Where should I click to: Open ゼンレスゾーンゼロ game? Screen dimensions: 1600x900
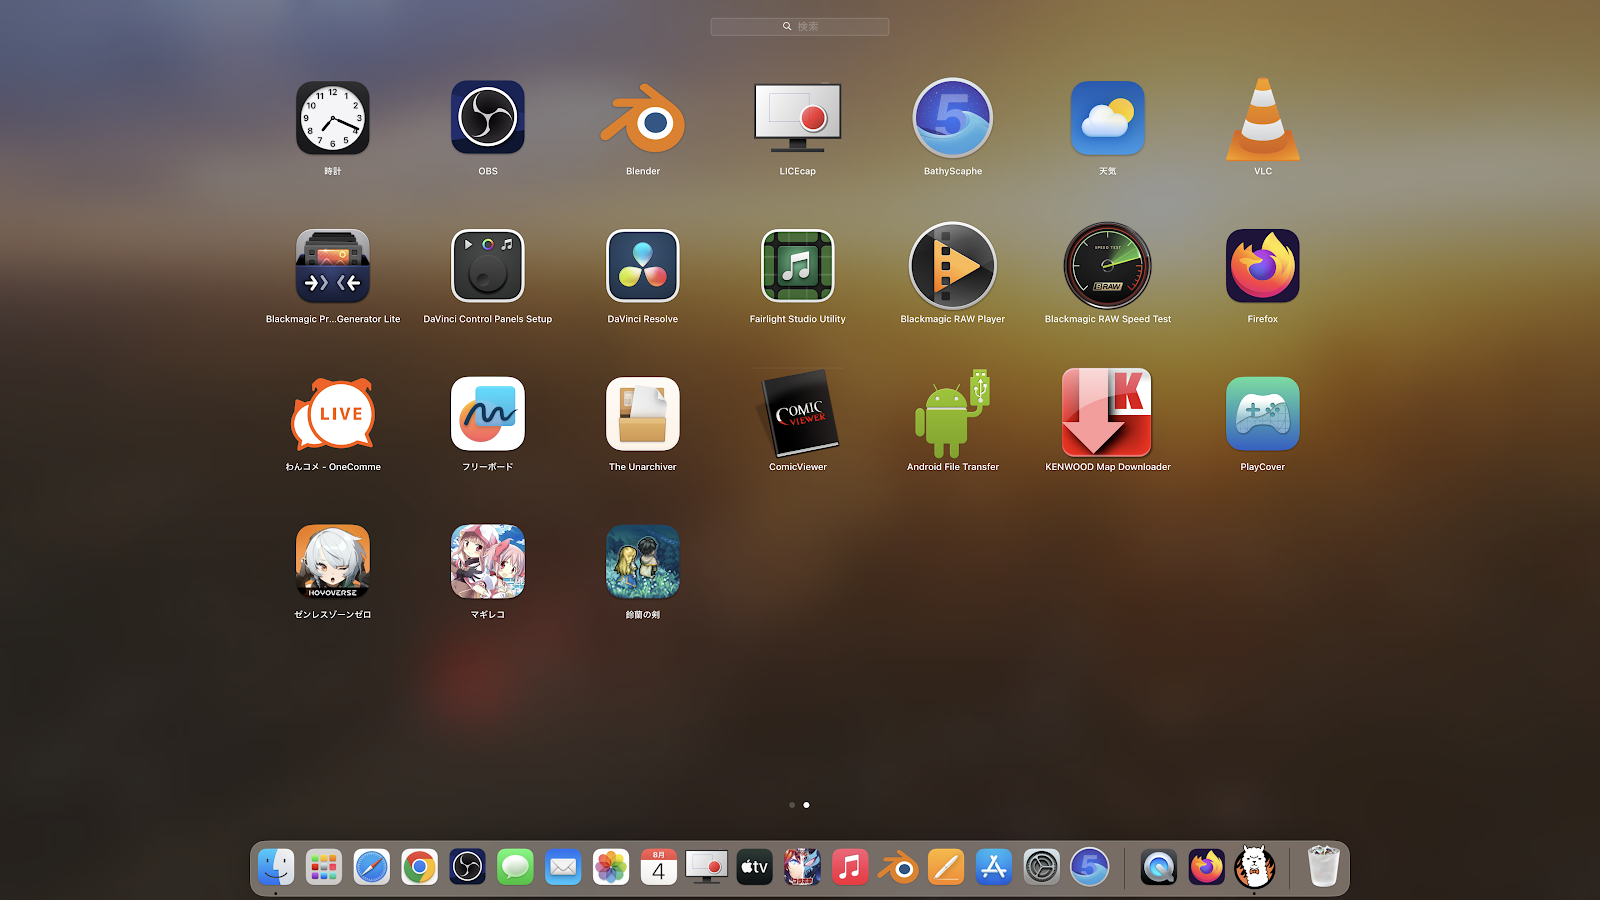pos(333,562)
